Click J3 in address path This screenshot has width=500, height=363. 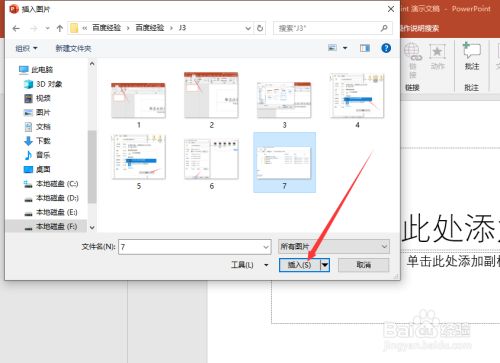(182, 28)
